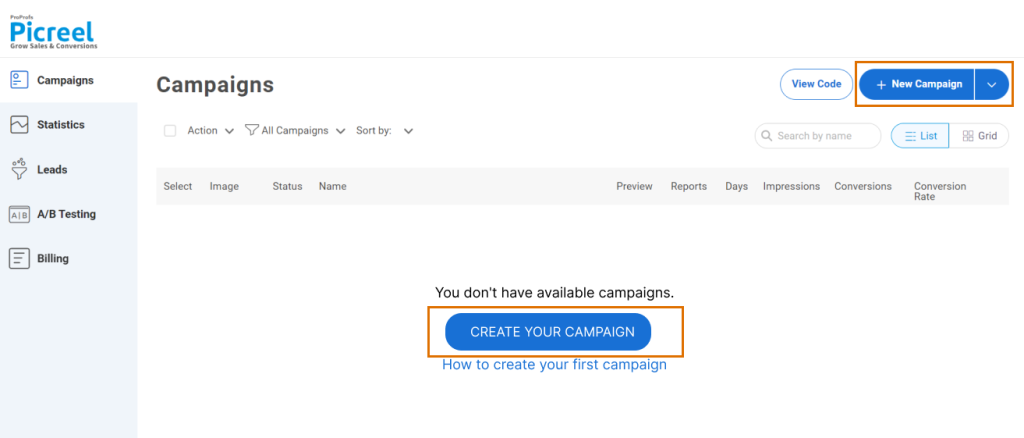Click the Picreel logo
The image size is (1024, 438).
53,30
